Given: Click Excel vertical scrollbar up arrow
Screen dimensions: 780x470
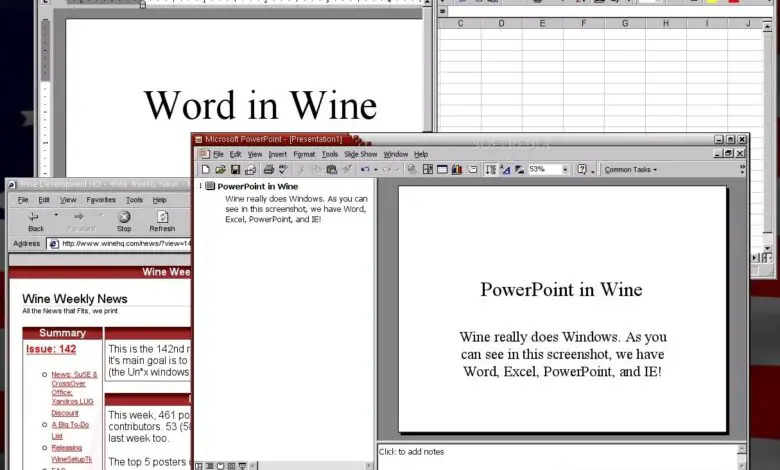Looking at the screenshot, I should coord(768,24).
